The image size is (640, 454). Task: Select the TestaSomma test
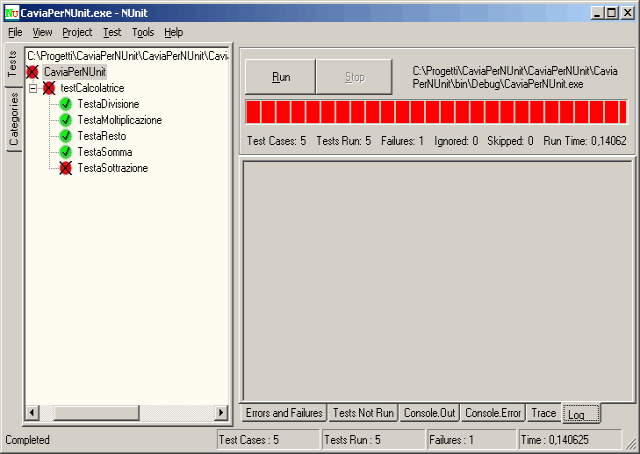pos(105,152)
